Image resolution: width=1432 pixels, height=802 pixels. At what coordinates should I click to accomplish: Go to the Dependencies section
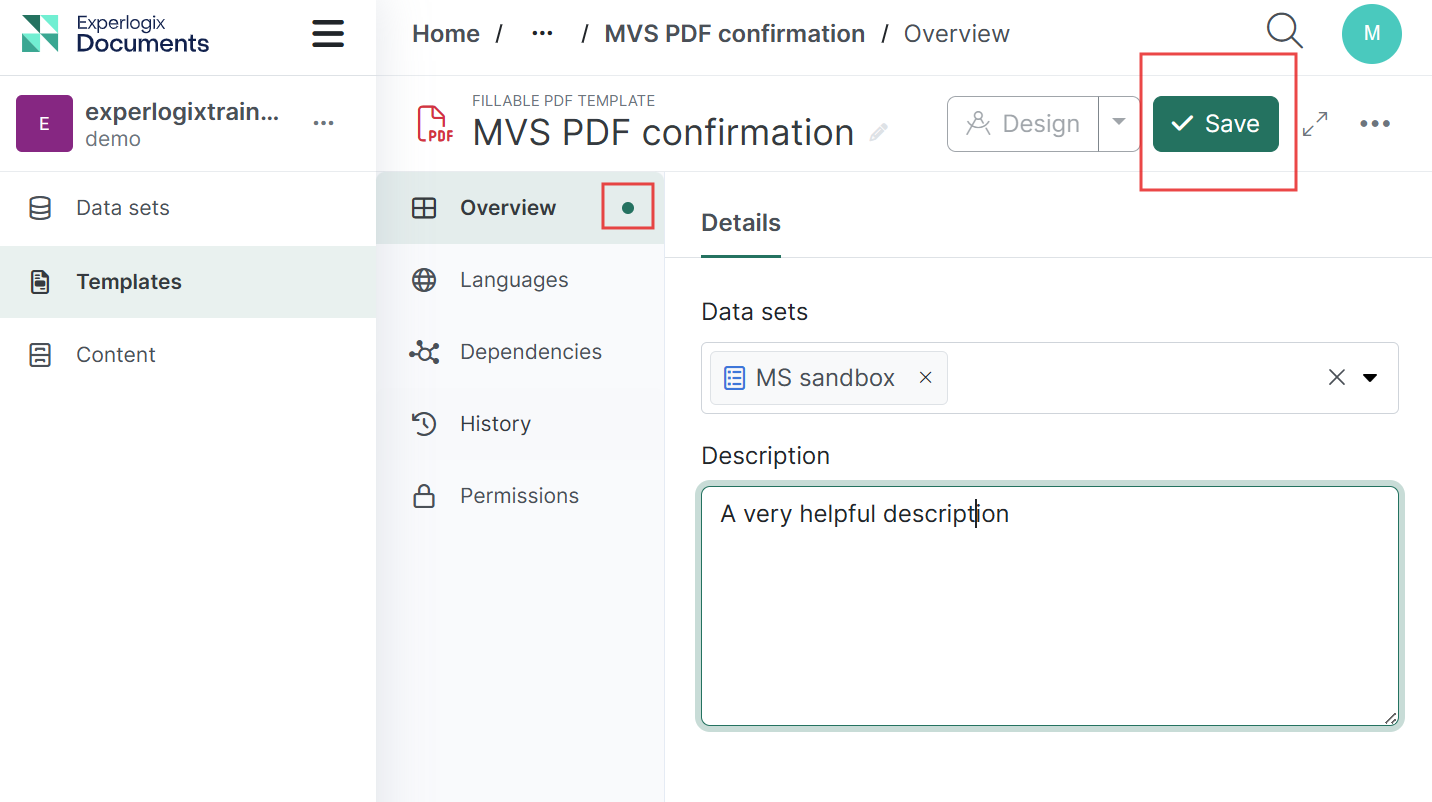[x=530, y=352]
